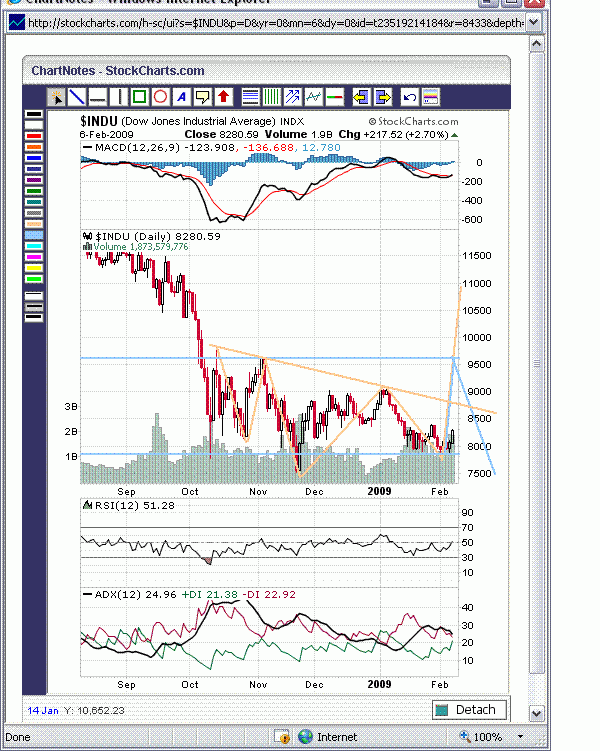Click the vertical scrollbar down arrow
Viewport: 600px width, 751px height.
coord(536,714)
